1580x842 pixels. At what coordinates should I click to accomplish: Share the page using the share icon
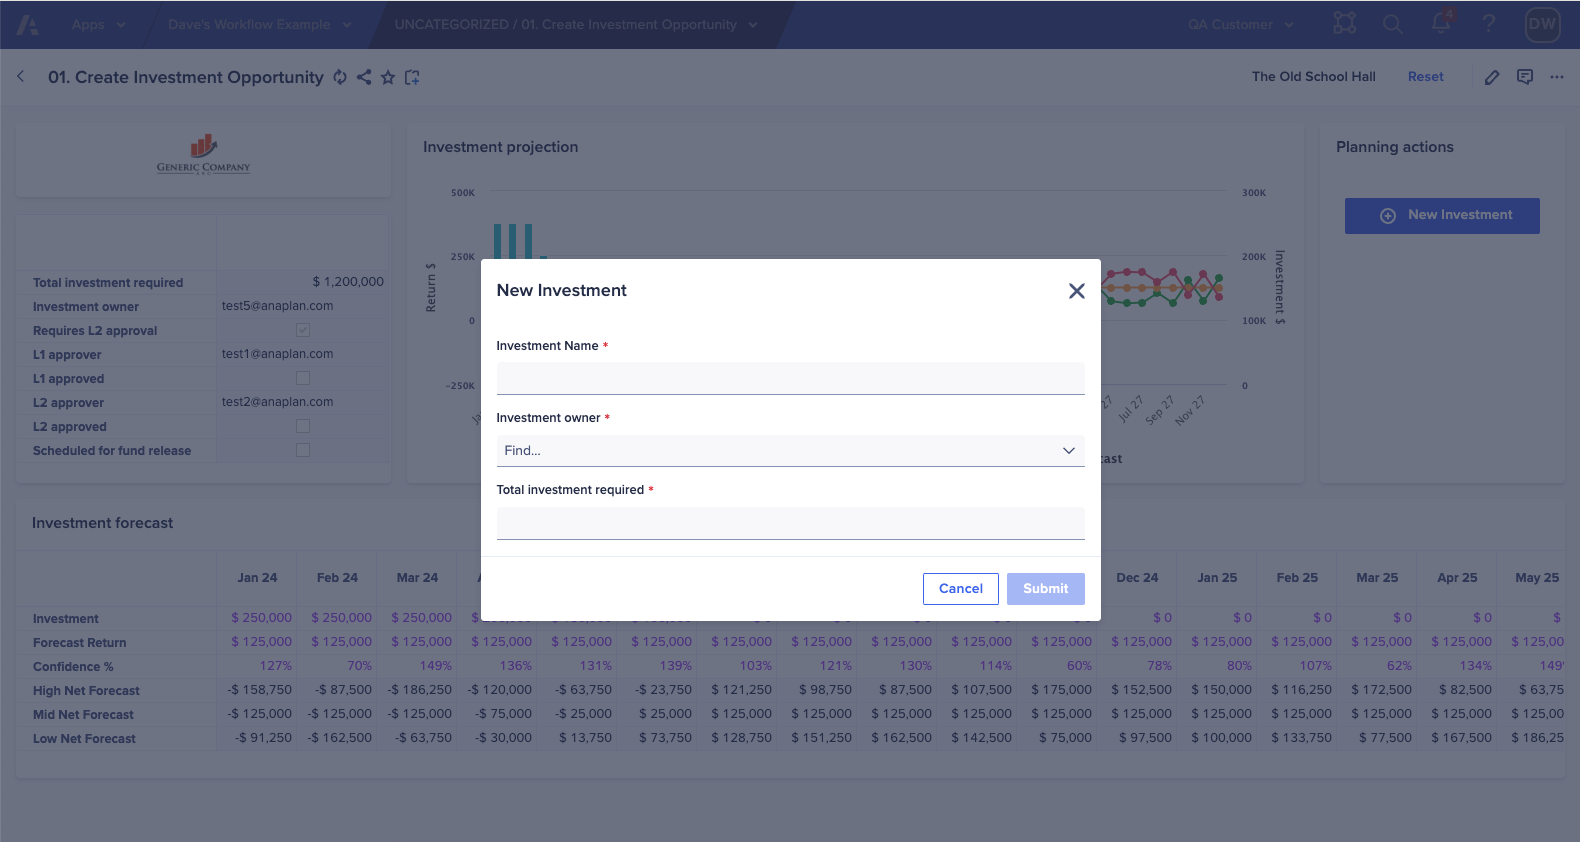click(x=364, y=77)
